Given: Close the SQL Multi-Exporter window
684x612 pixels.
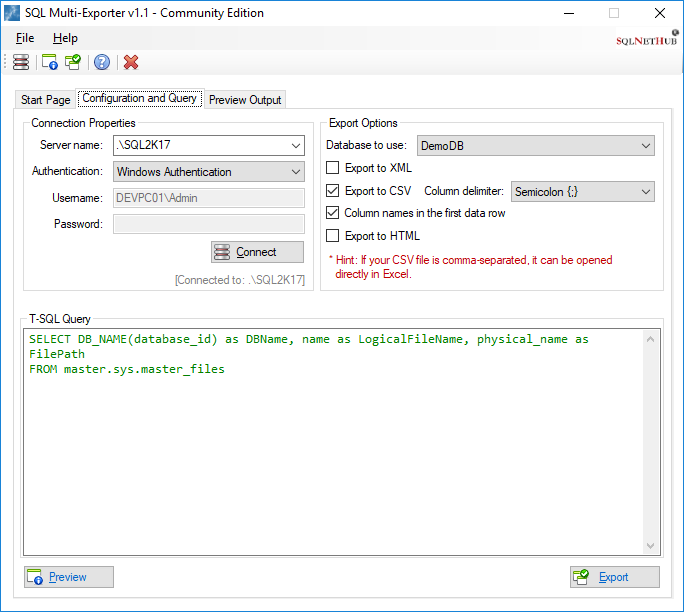Looking at the screenshot, I should [660, 13].
